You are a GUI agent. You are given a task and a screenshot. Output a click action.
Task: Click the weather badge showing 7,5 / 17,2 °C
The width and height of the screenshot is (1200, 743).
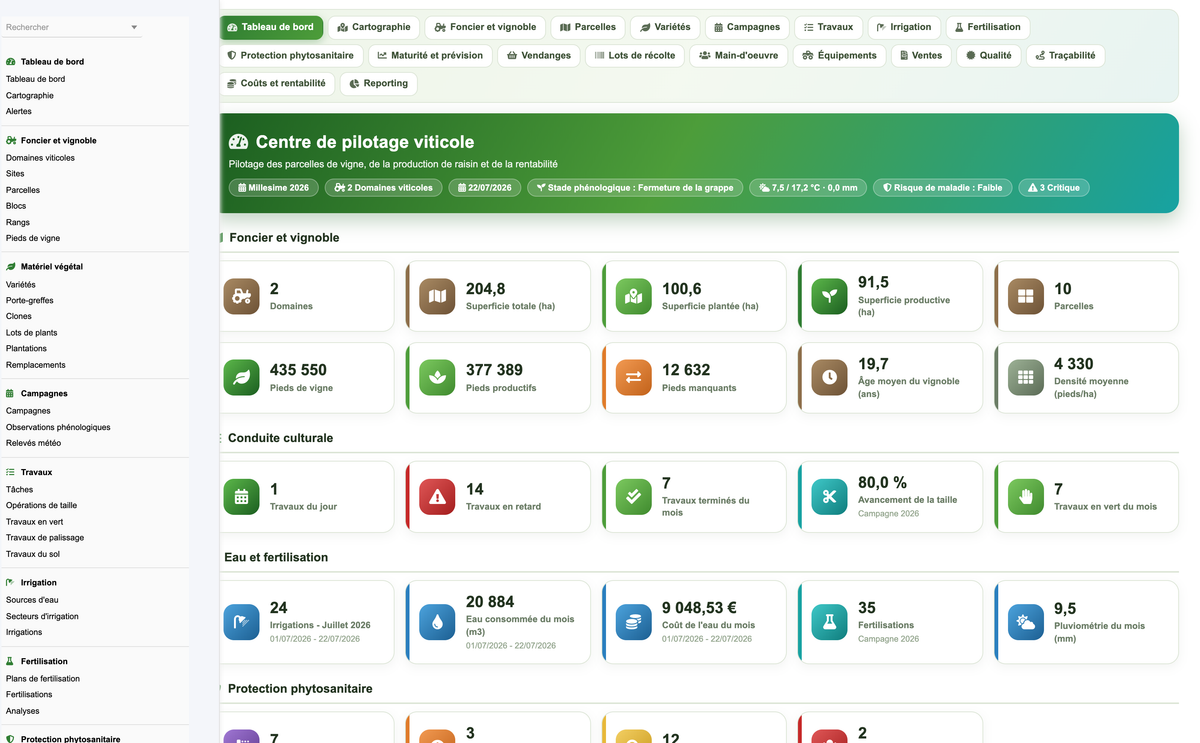pyautogui.click(x=808, y=187)
